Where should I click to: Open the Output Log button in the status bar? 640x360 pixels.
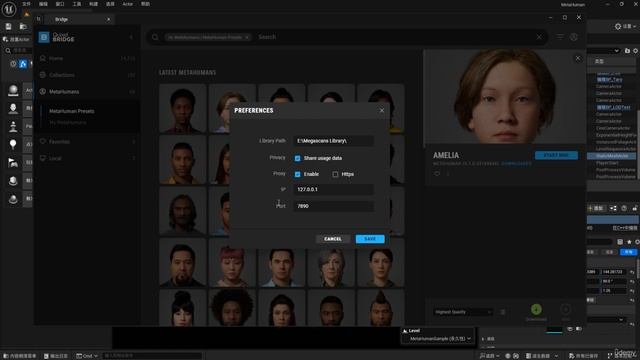pos(56,356)
